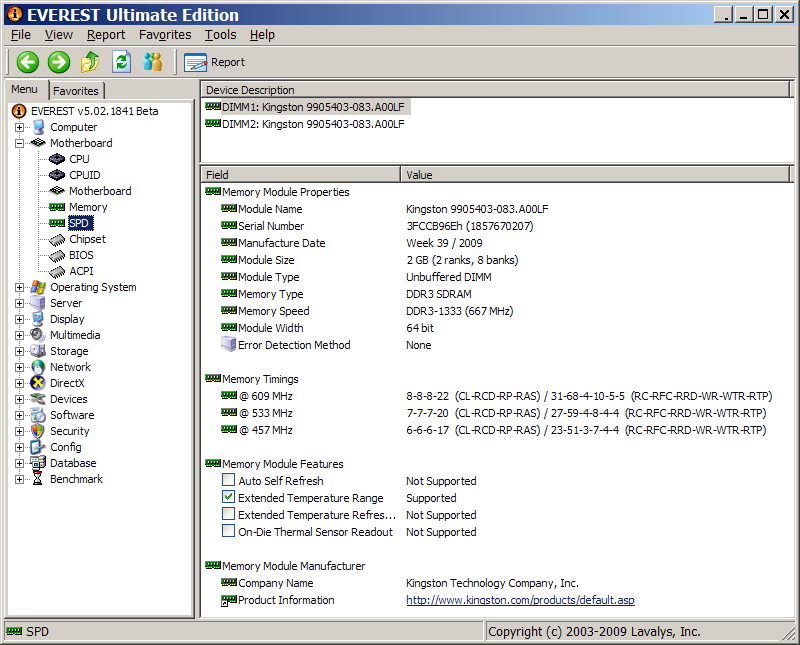Screen dimensions: 800x645
Task: Click the DDR3 SDRAM memory type value
Action: point(439,294)
